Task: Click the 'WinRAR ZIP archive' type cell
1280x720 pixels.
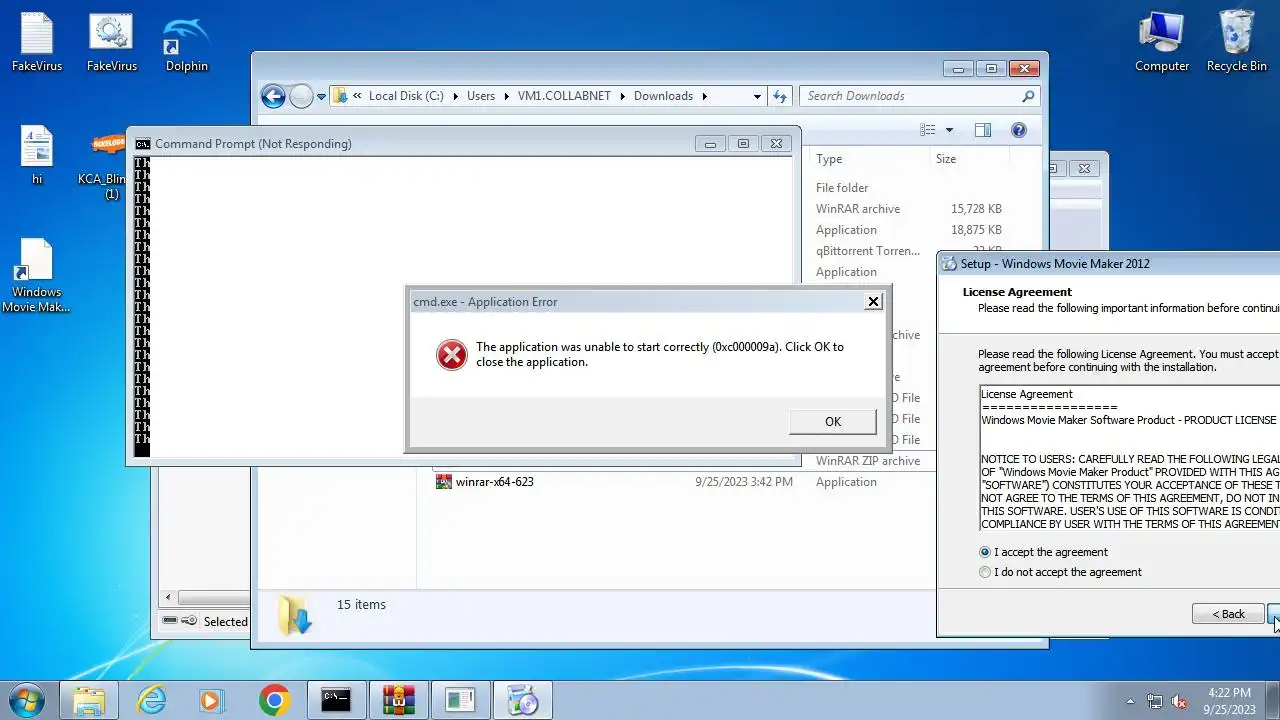Action: coord(868,461)
